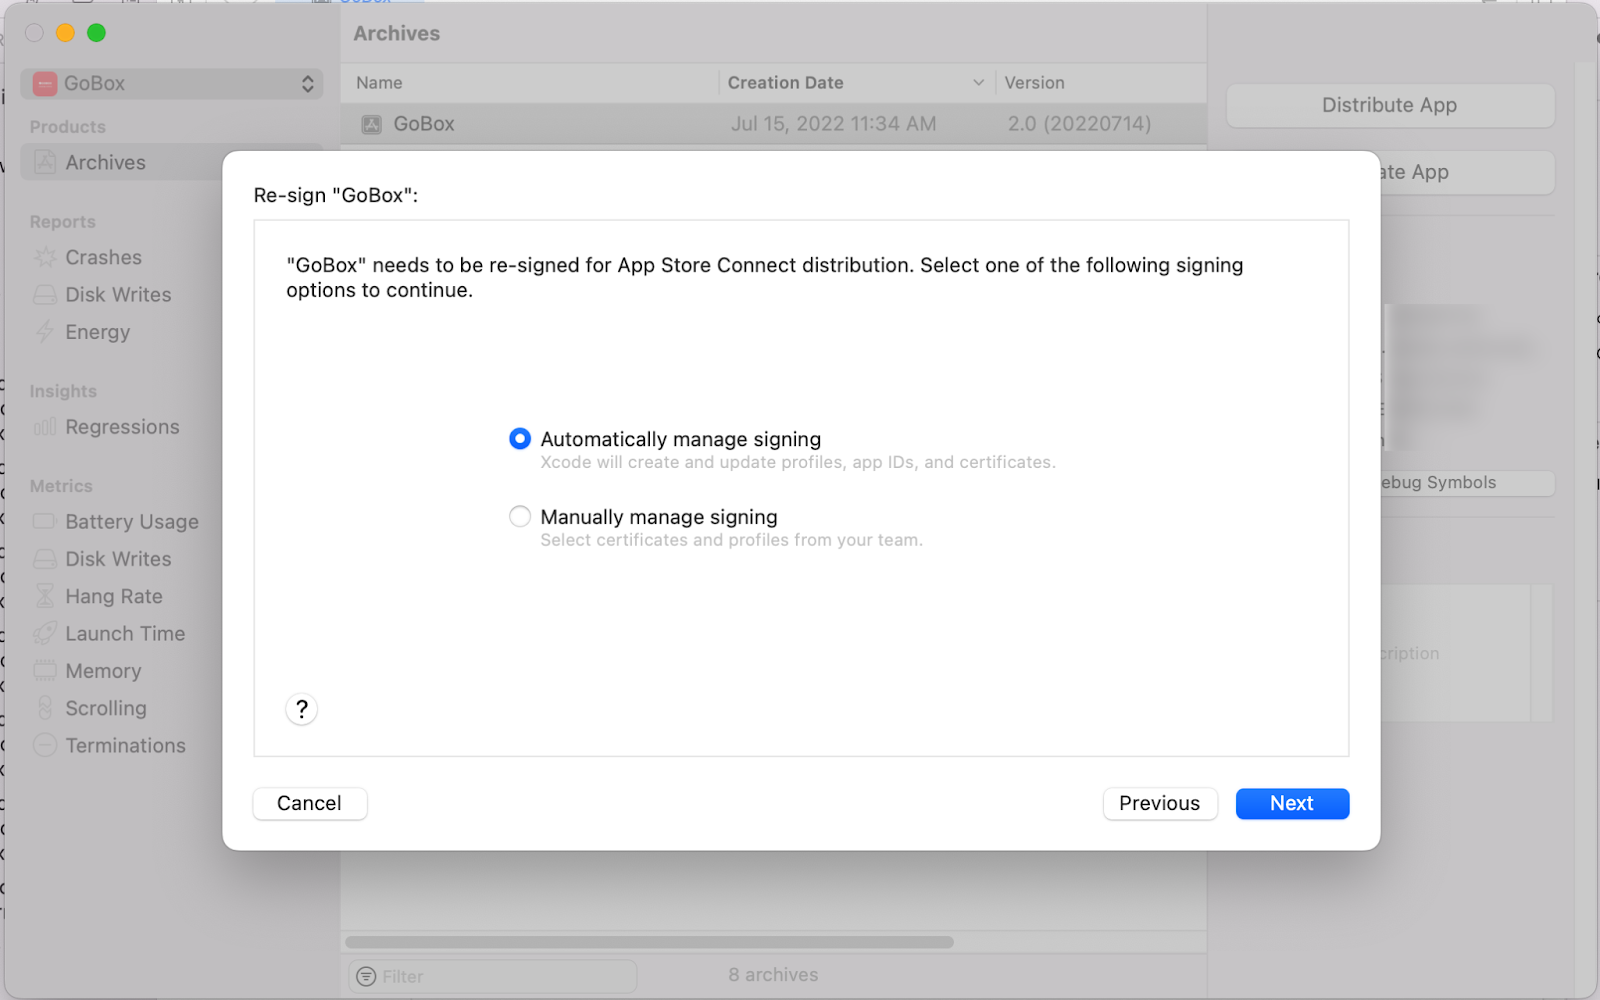Click the Memory chip icon
Image resolution: width=1600 pixels, height=1000 pixels.
point(45,670)
